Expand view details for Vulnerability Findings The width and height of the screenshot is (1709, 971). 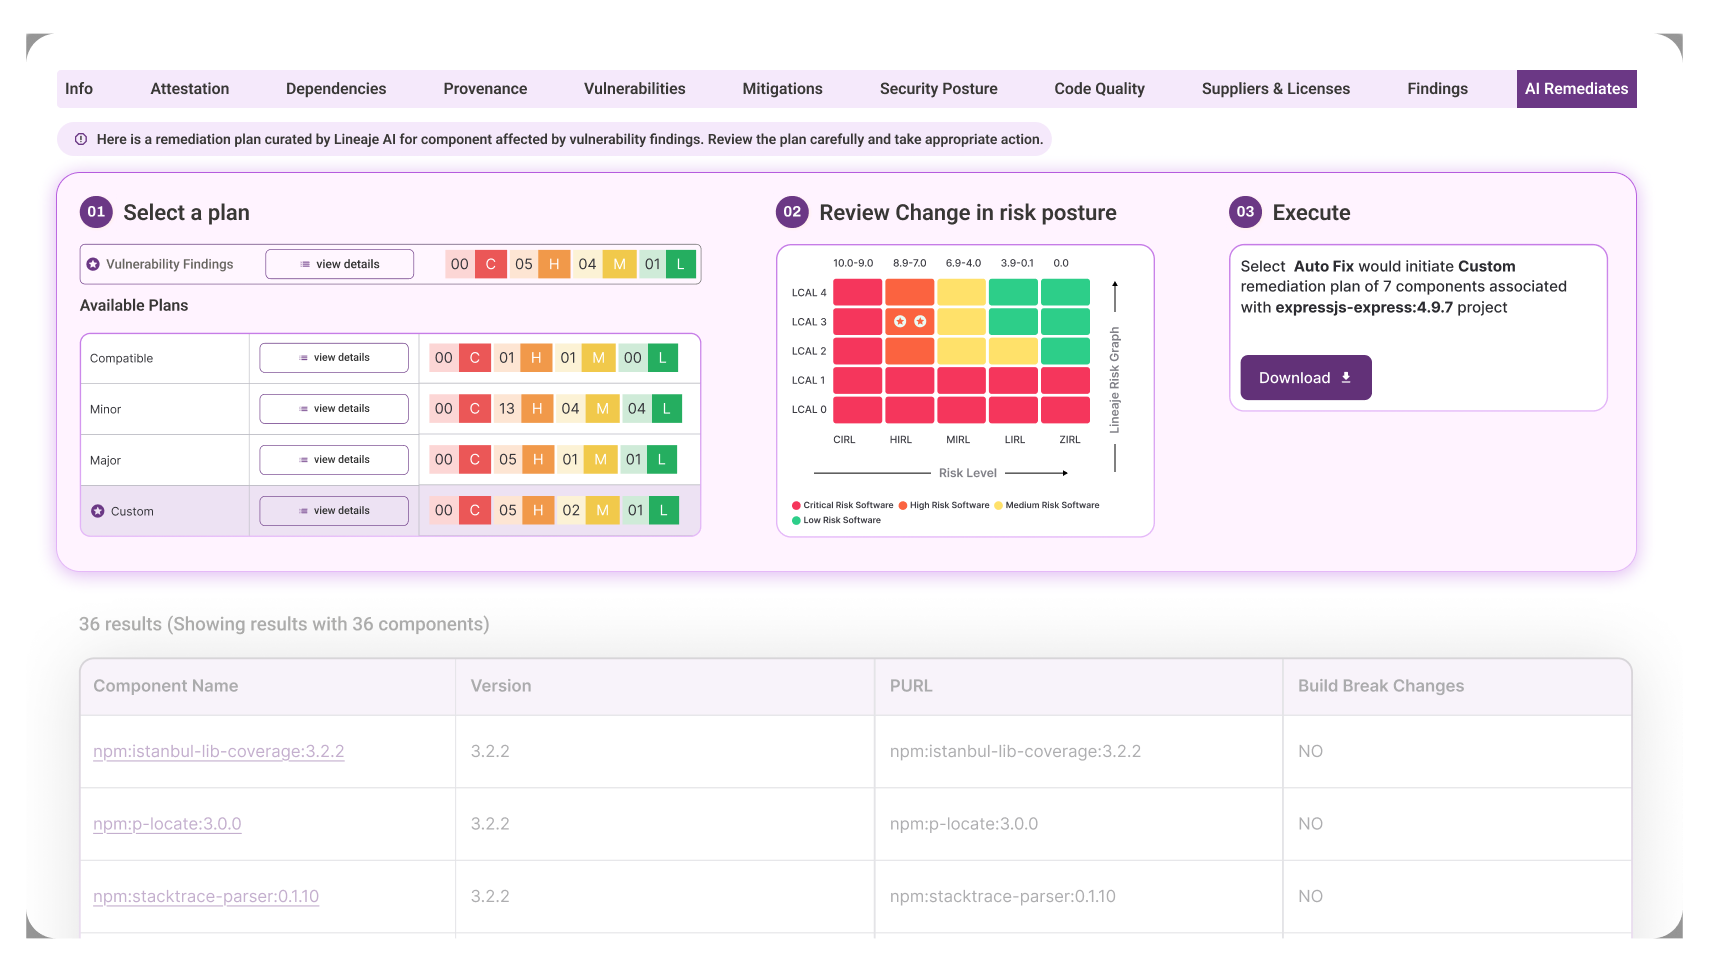coord(339,264)
